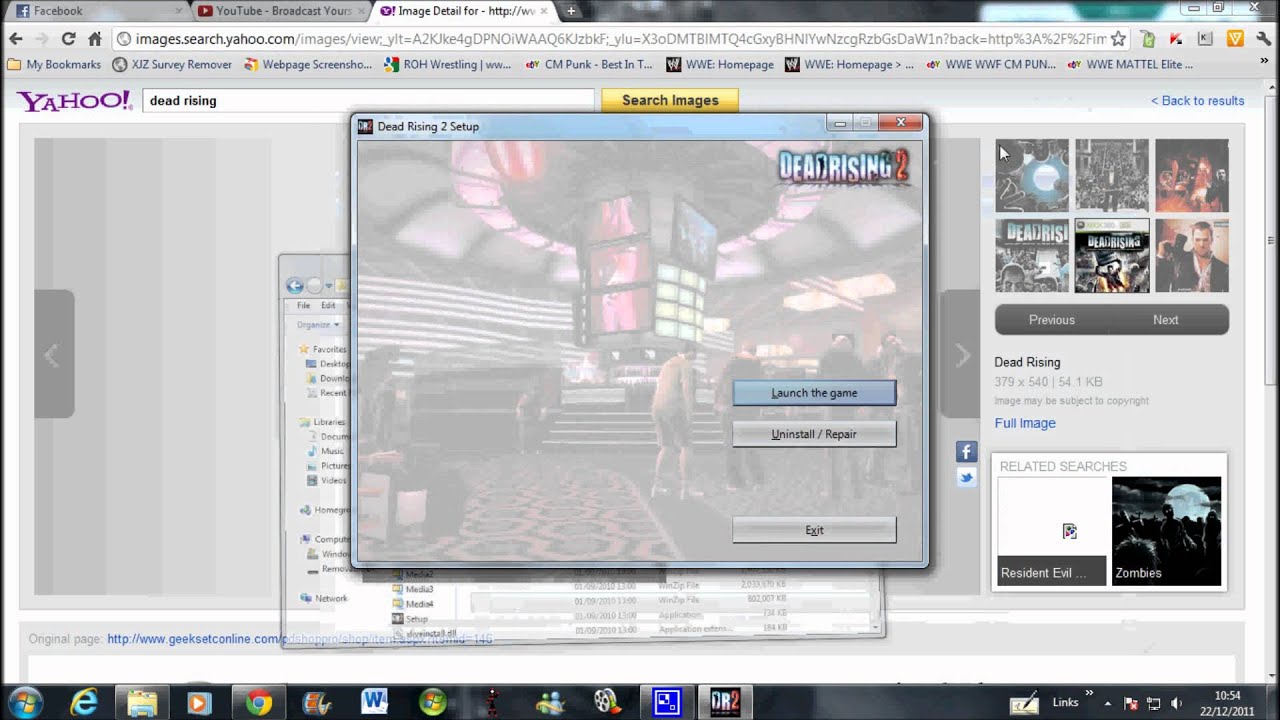Share the image on Twitter
The height and width of the screenshot is (720, 1280).
(966, 478)
